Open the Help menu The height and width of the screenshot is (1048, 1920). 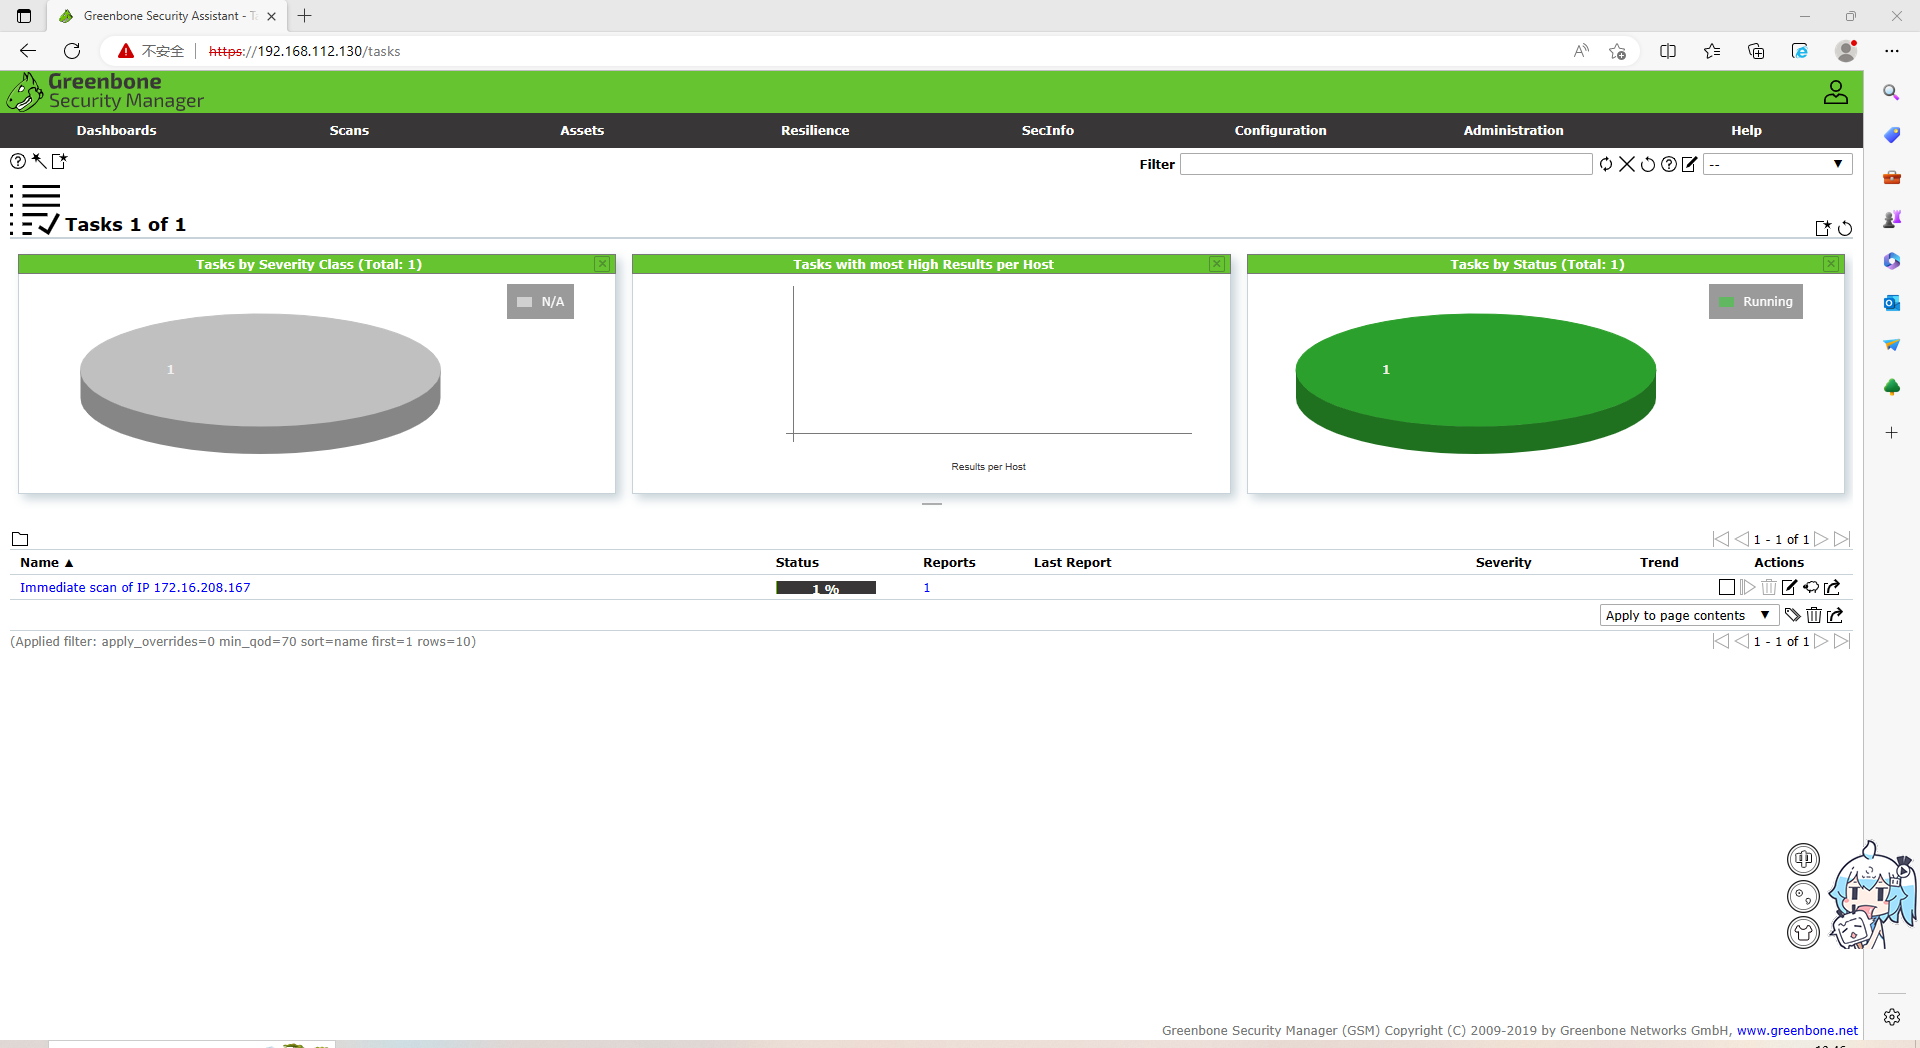click(x=1746, y=130)
